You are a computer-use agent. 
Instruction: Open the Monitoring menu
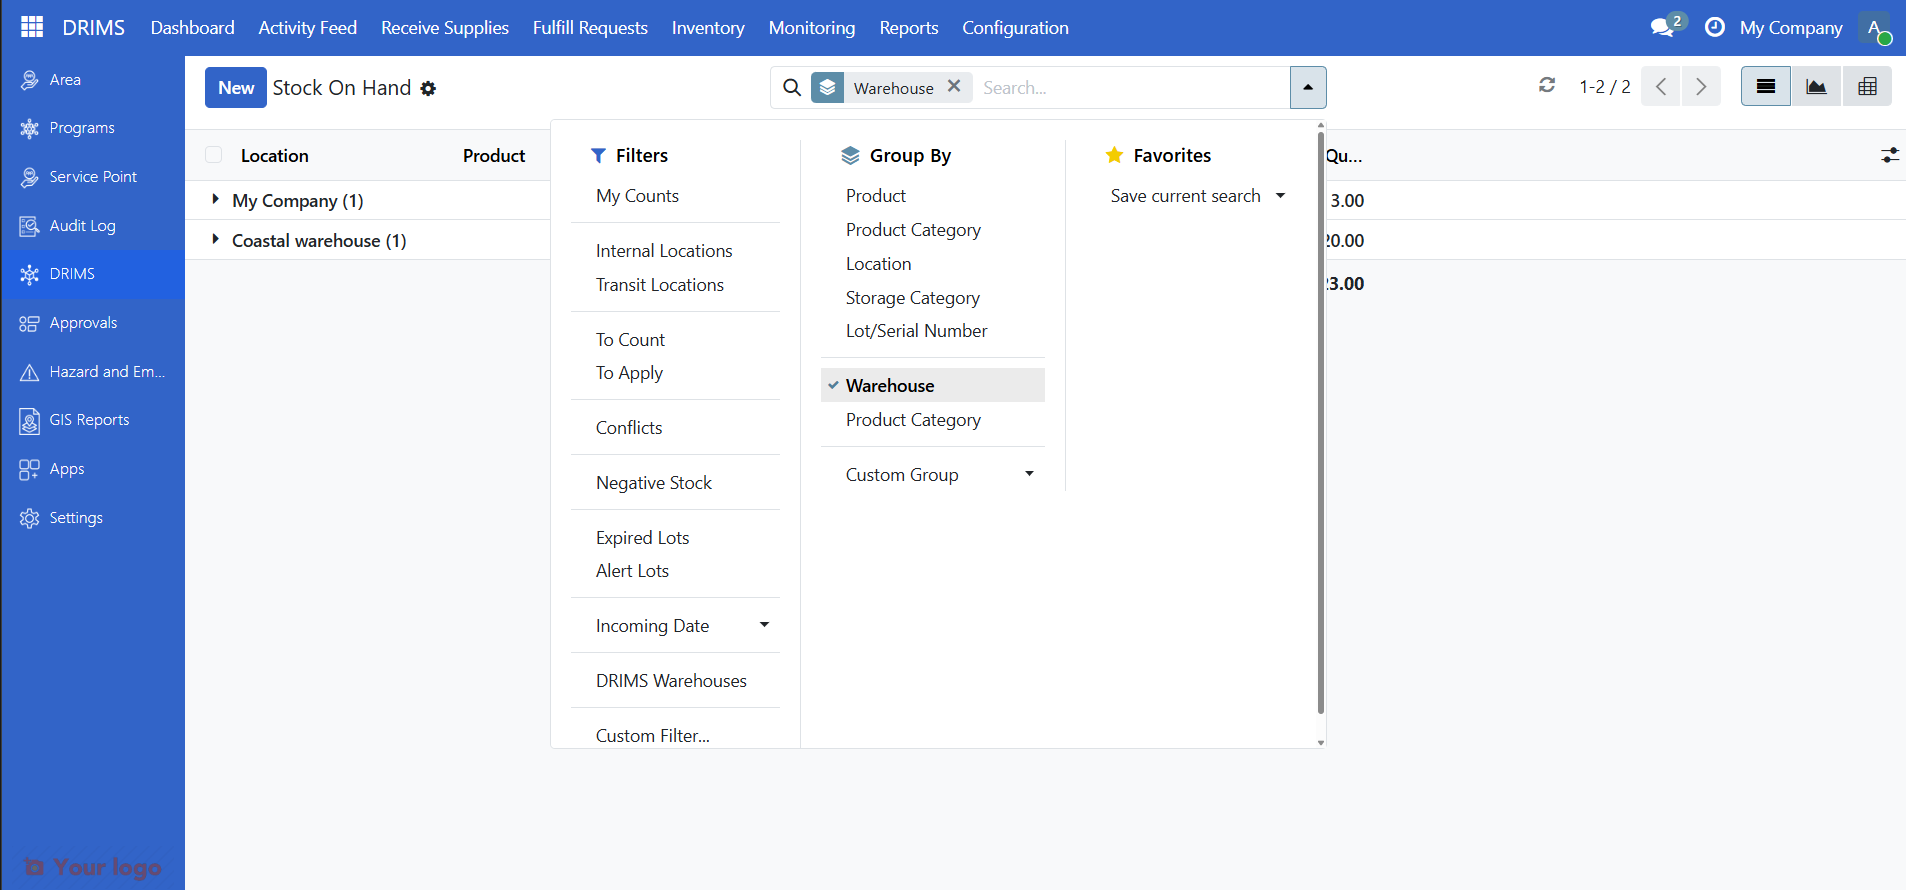[812, 28]
